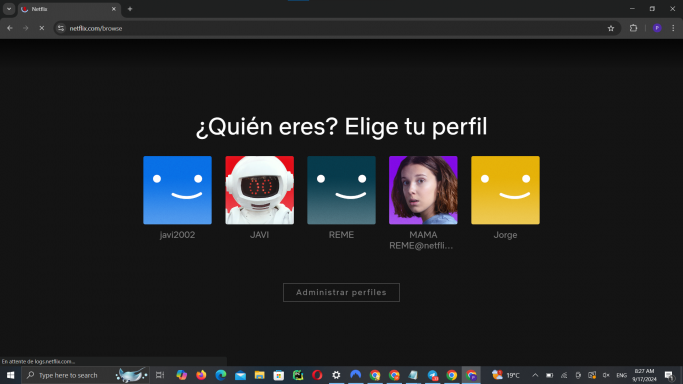The height and width of the screenshot is (384, 683).
Task: Open a new browser tab
Action: (x=130, y=9)
